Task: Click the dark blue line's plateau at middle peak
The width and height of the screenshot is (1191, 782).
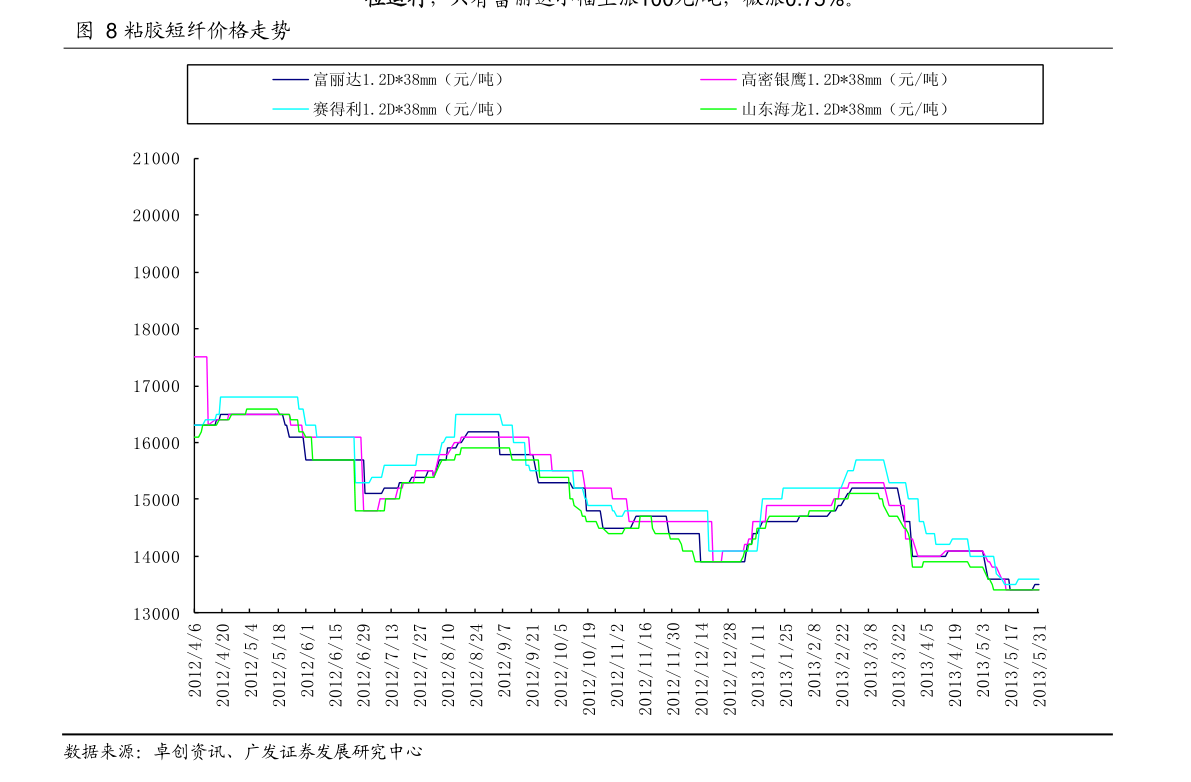Action: pyautogui.click(x=482, y=432)
